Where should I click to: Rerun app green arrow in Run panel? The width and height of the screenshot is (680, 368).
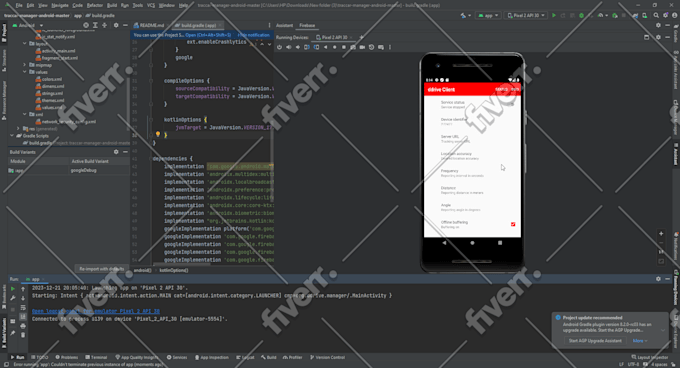13,288
